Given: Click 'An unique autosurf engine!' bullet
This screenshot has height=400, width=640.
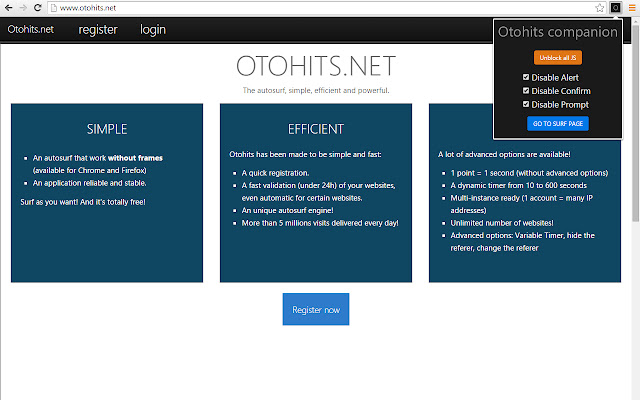Looking at the screenshot, I should click(x=287, y=211).
